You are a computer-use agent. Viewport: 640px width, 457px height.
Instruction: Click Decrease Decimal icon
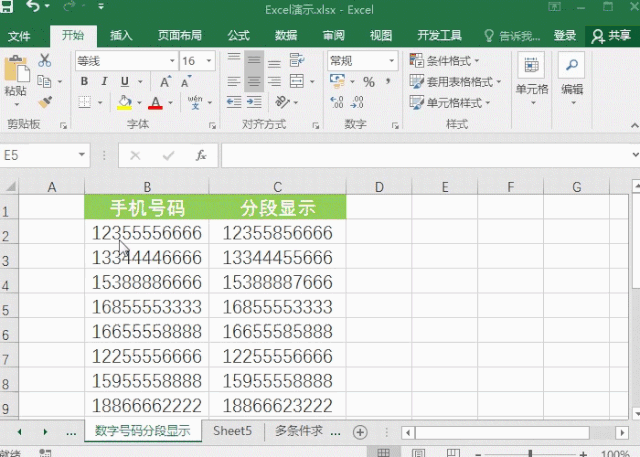(357, 102)
